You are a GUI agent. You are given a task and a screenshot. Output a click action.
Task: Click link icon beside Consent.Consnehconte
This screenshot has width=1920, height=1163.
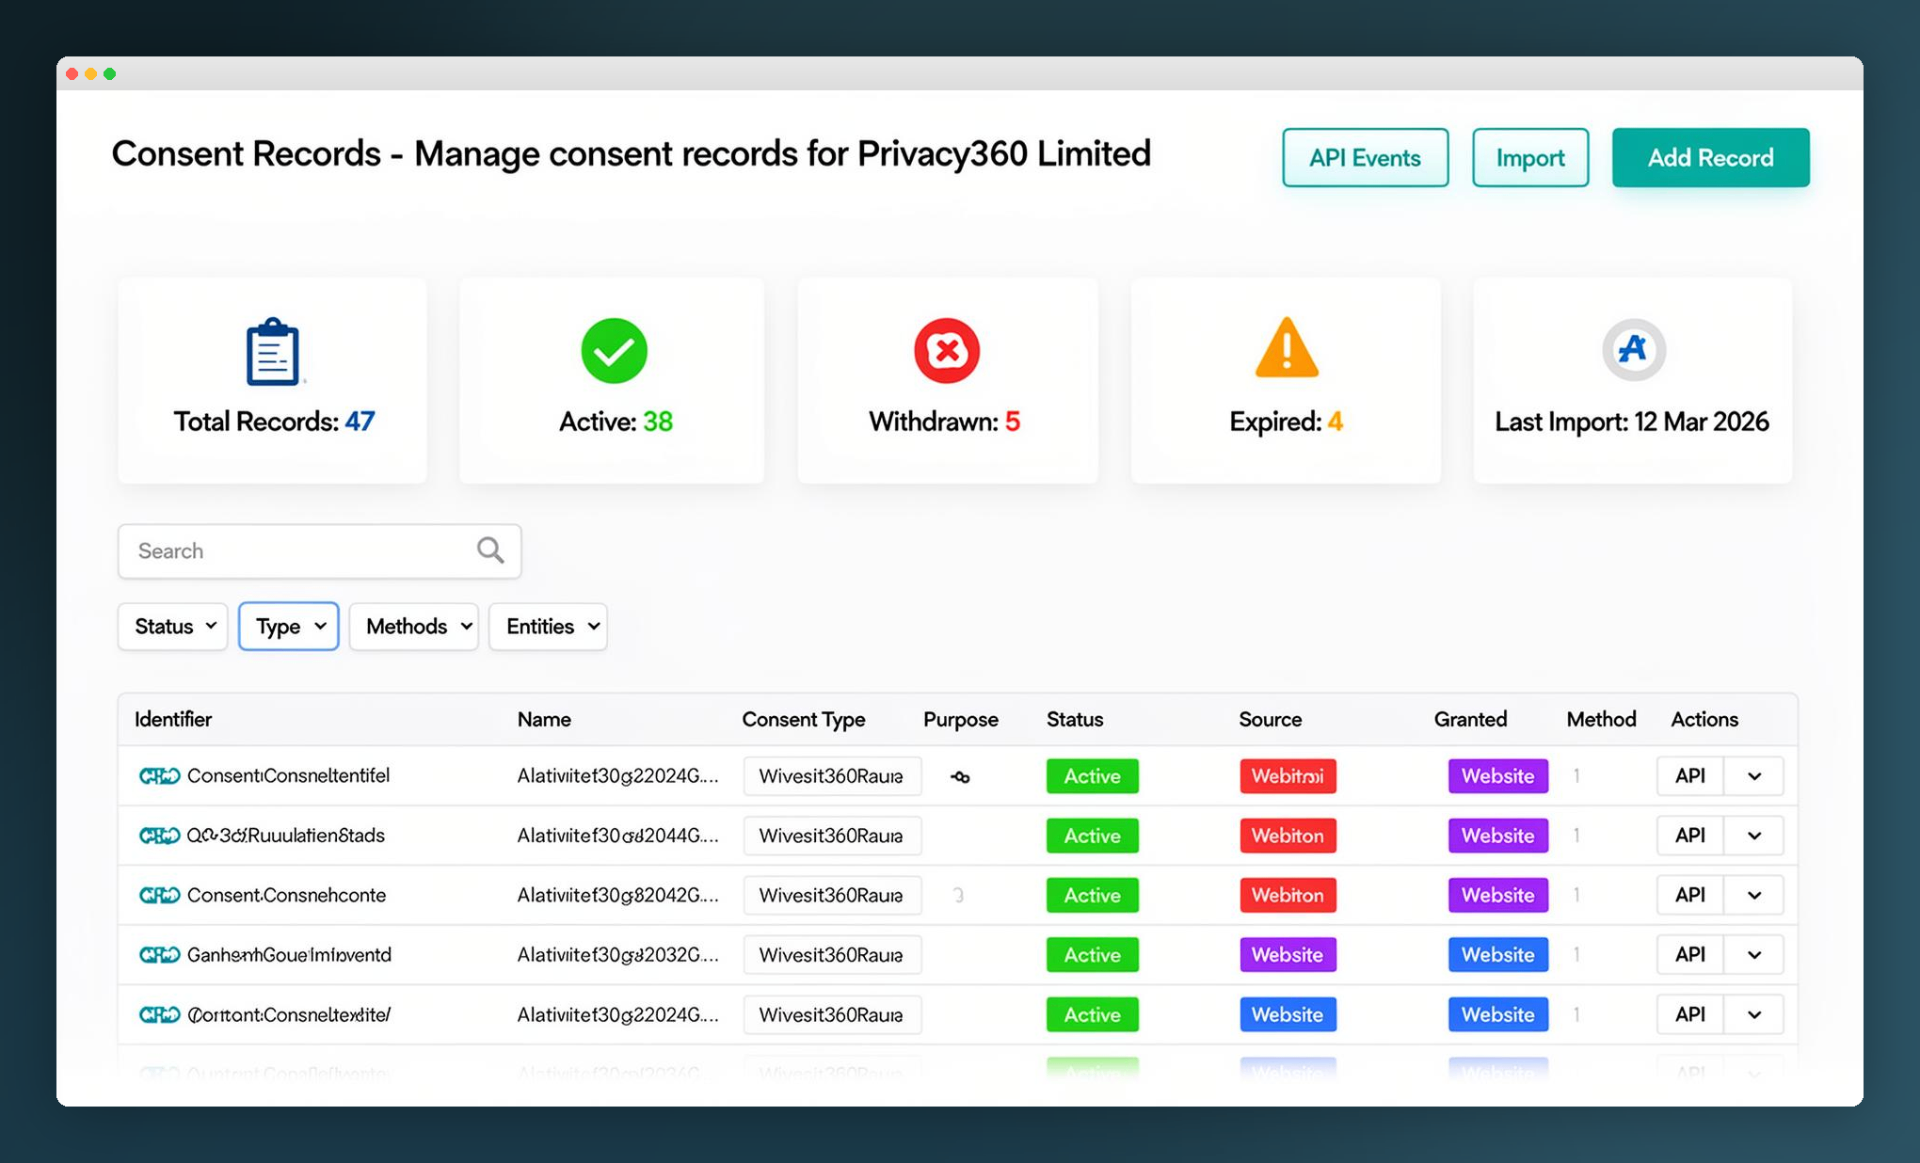[x=159, y=895]
